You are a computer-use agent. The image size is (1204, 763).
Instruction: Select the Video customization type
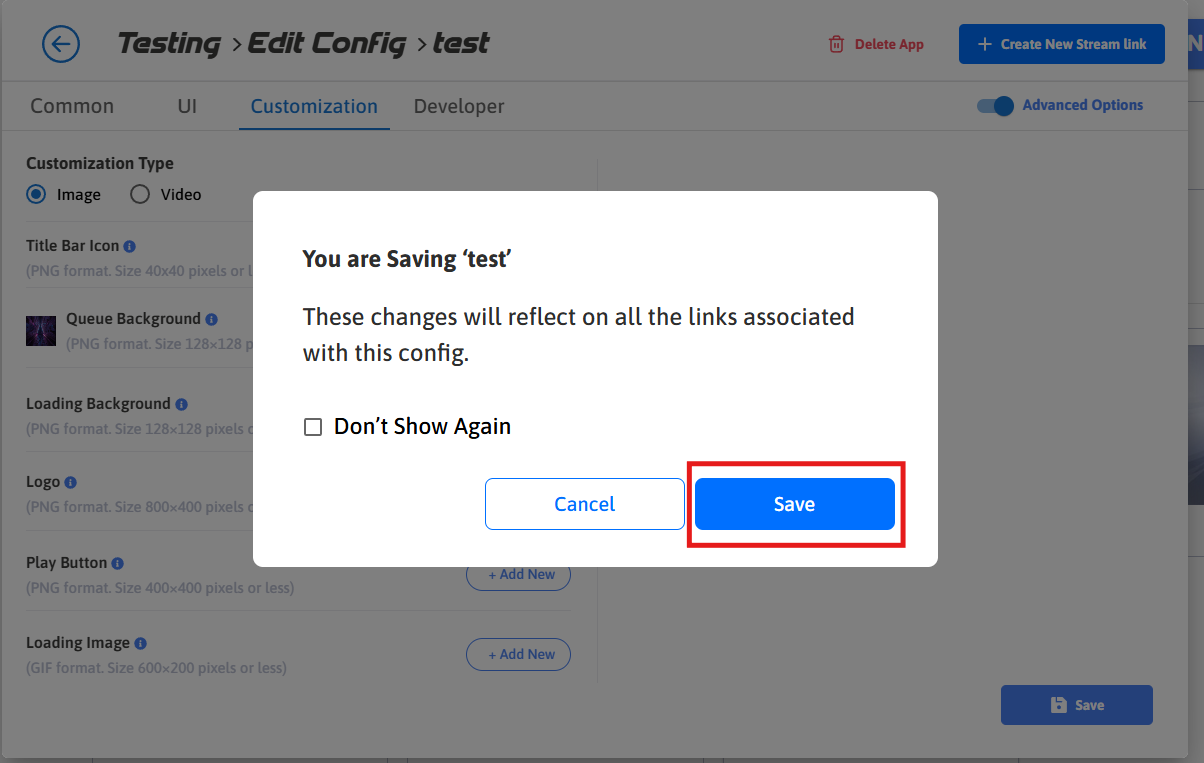tap(140, 195)
